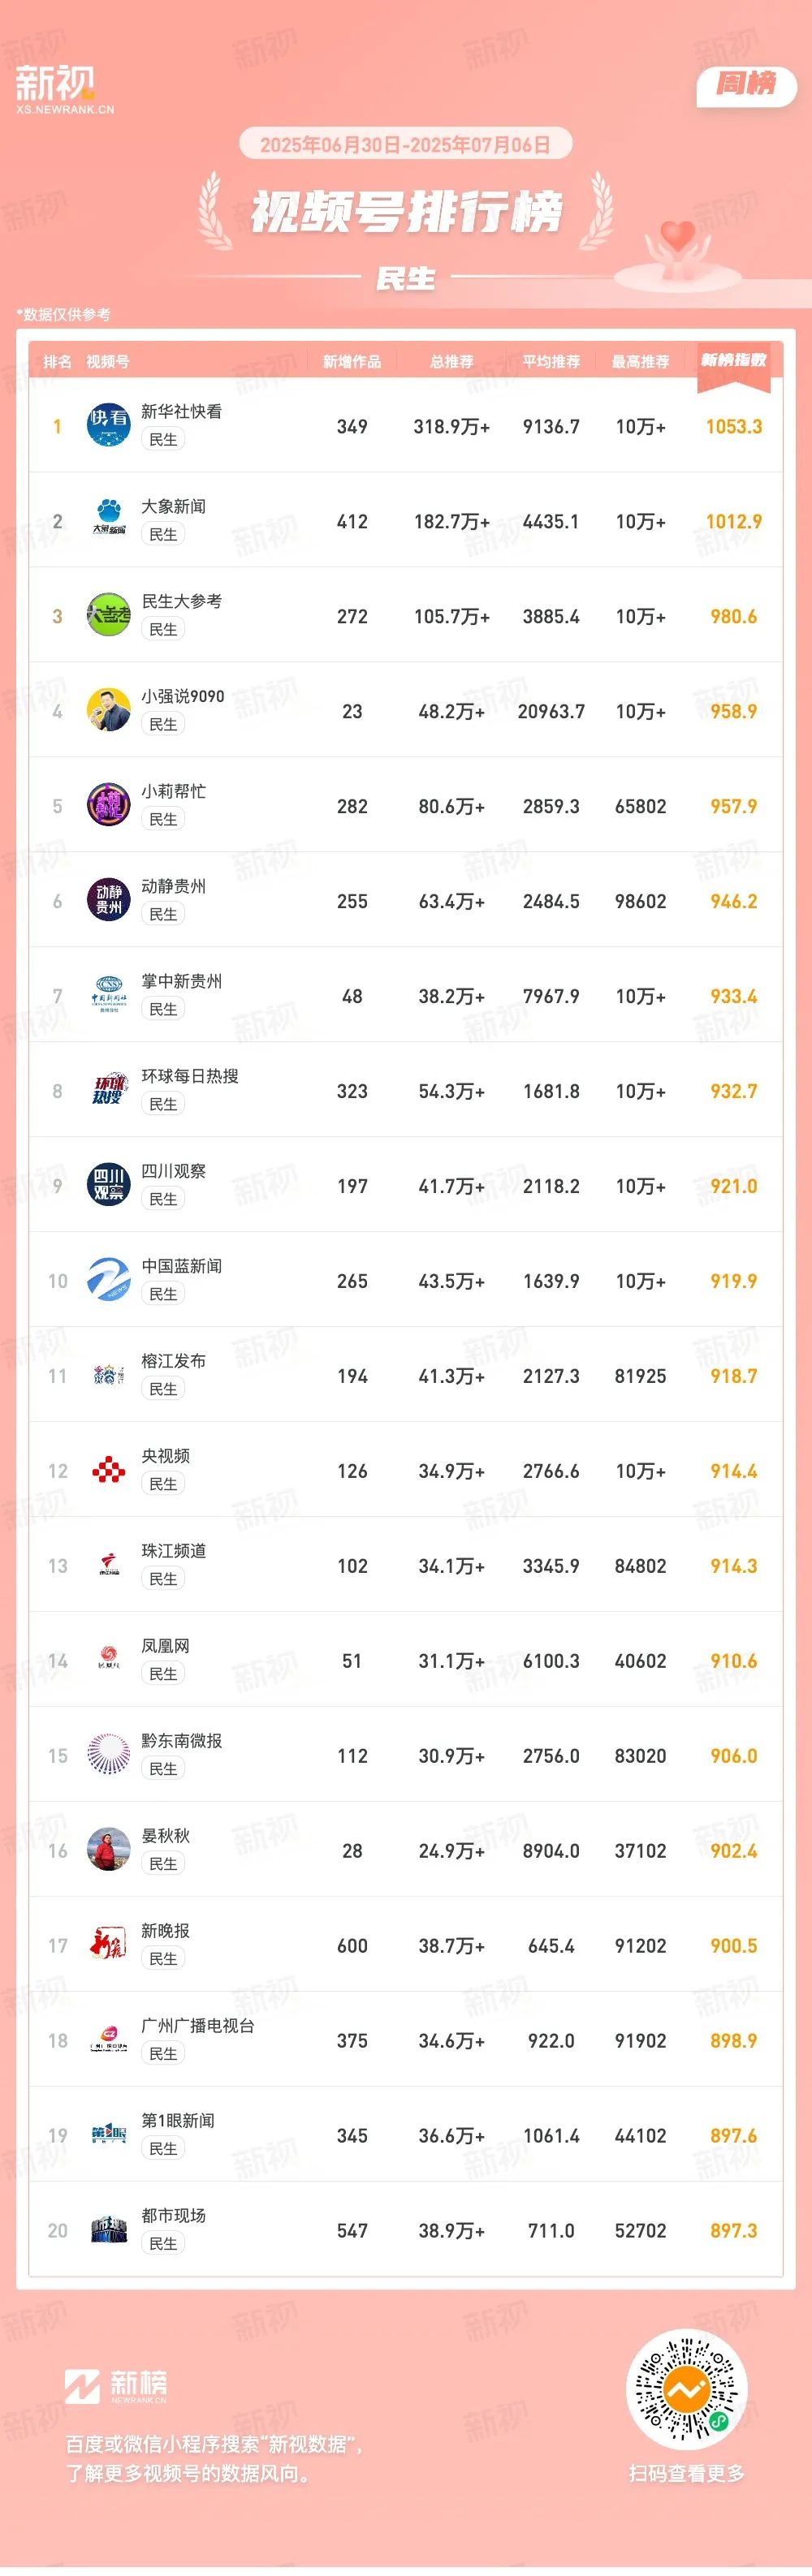
Task: Open the 黔东南微报 avatar icon
Action: [108, 1755]
